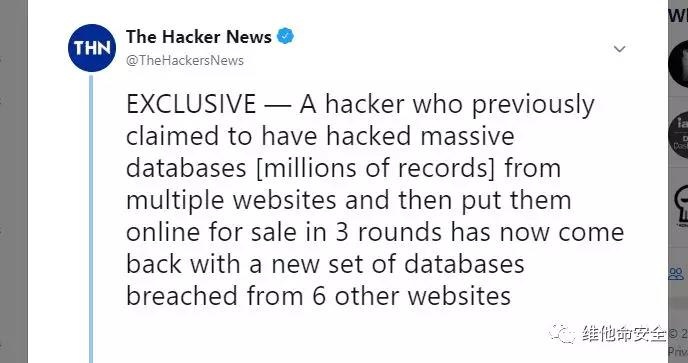688x363 pixels.
Task: Click the people icon in sidebar
Action: 676,274
